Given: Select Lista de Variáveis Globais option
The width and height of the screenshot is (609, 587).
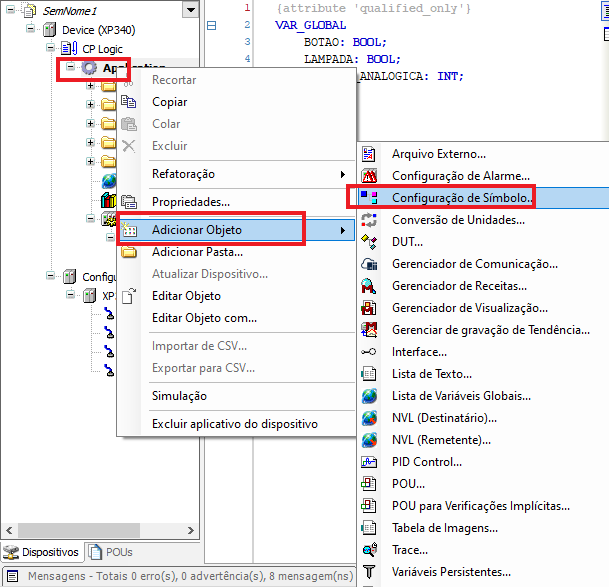Looking at the screenshot, I should 461,396.
